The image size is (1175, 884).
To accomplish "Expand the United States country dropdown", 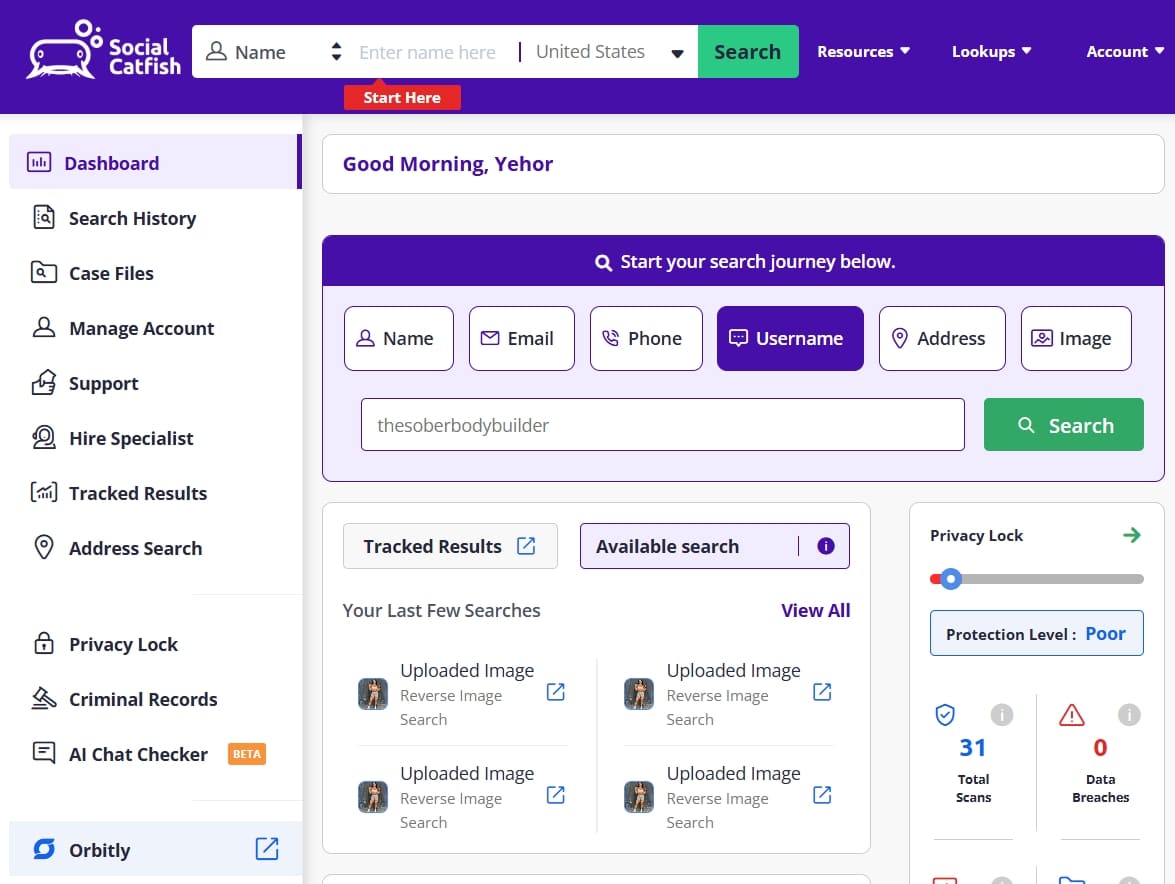I will [610, 52].
